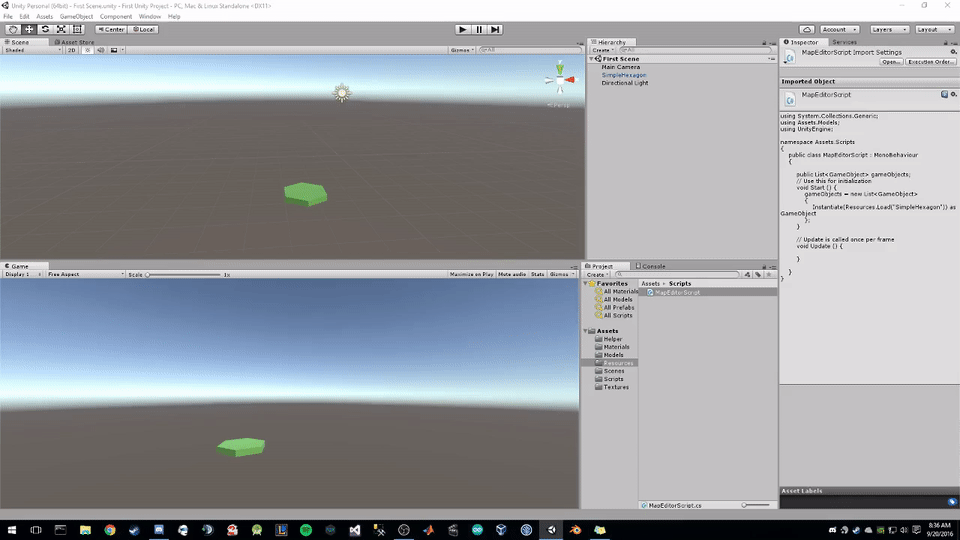Collapse First Scene in Hierarchy
This screenshot has width=960, height=540.
click(591, 59)
